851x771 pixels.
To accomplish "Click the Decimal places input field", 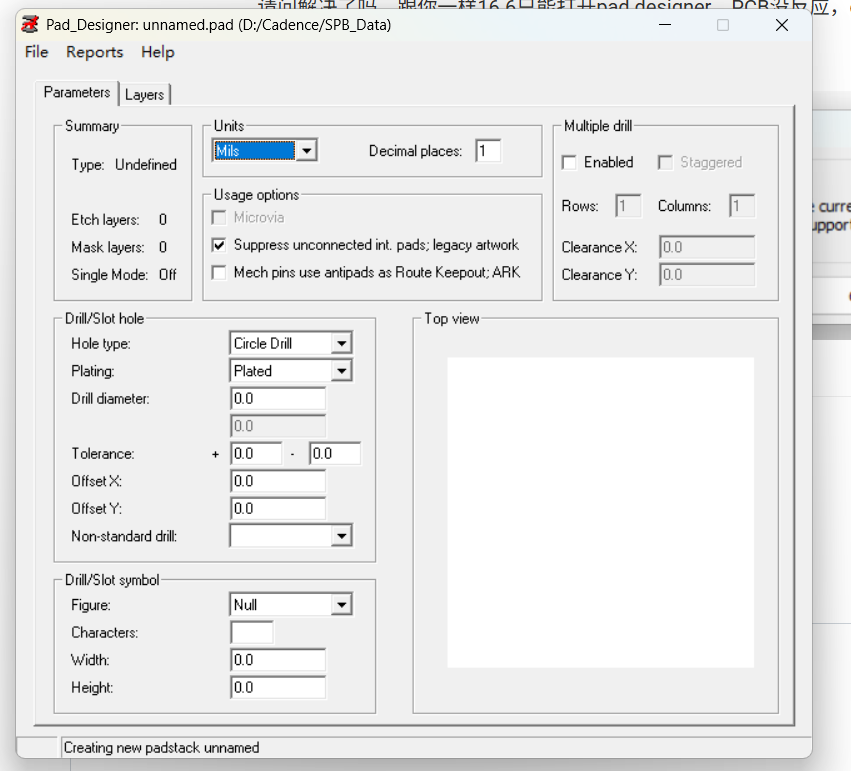I will [488, 151].
